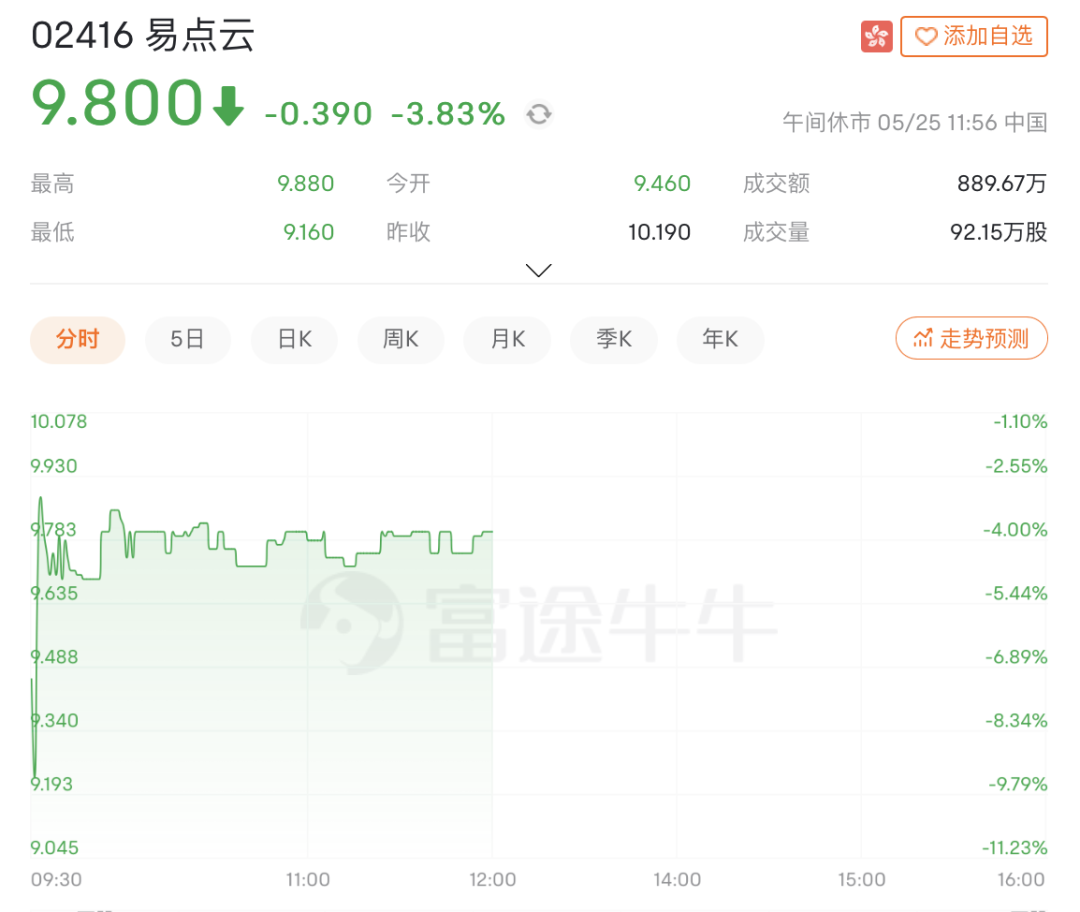Click the 11:00 label on the time axis

[x=308, y=880]
